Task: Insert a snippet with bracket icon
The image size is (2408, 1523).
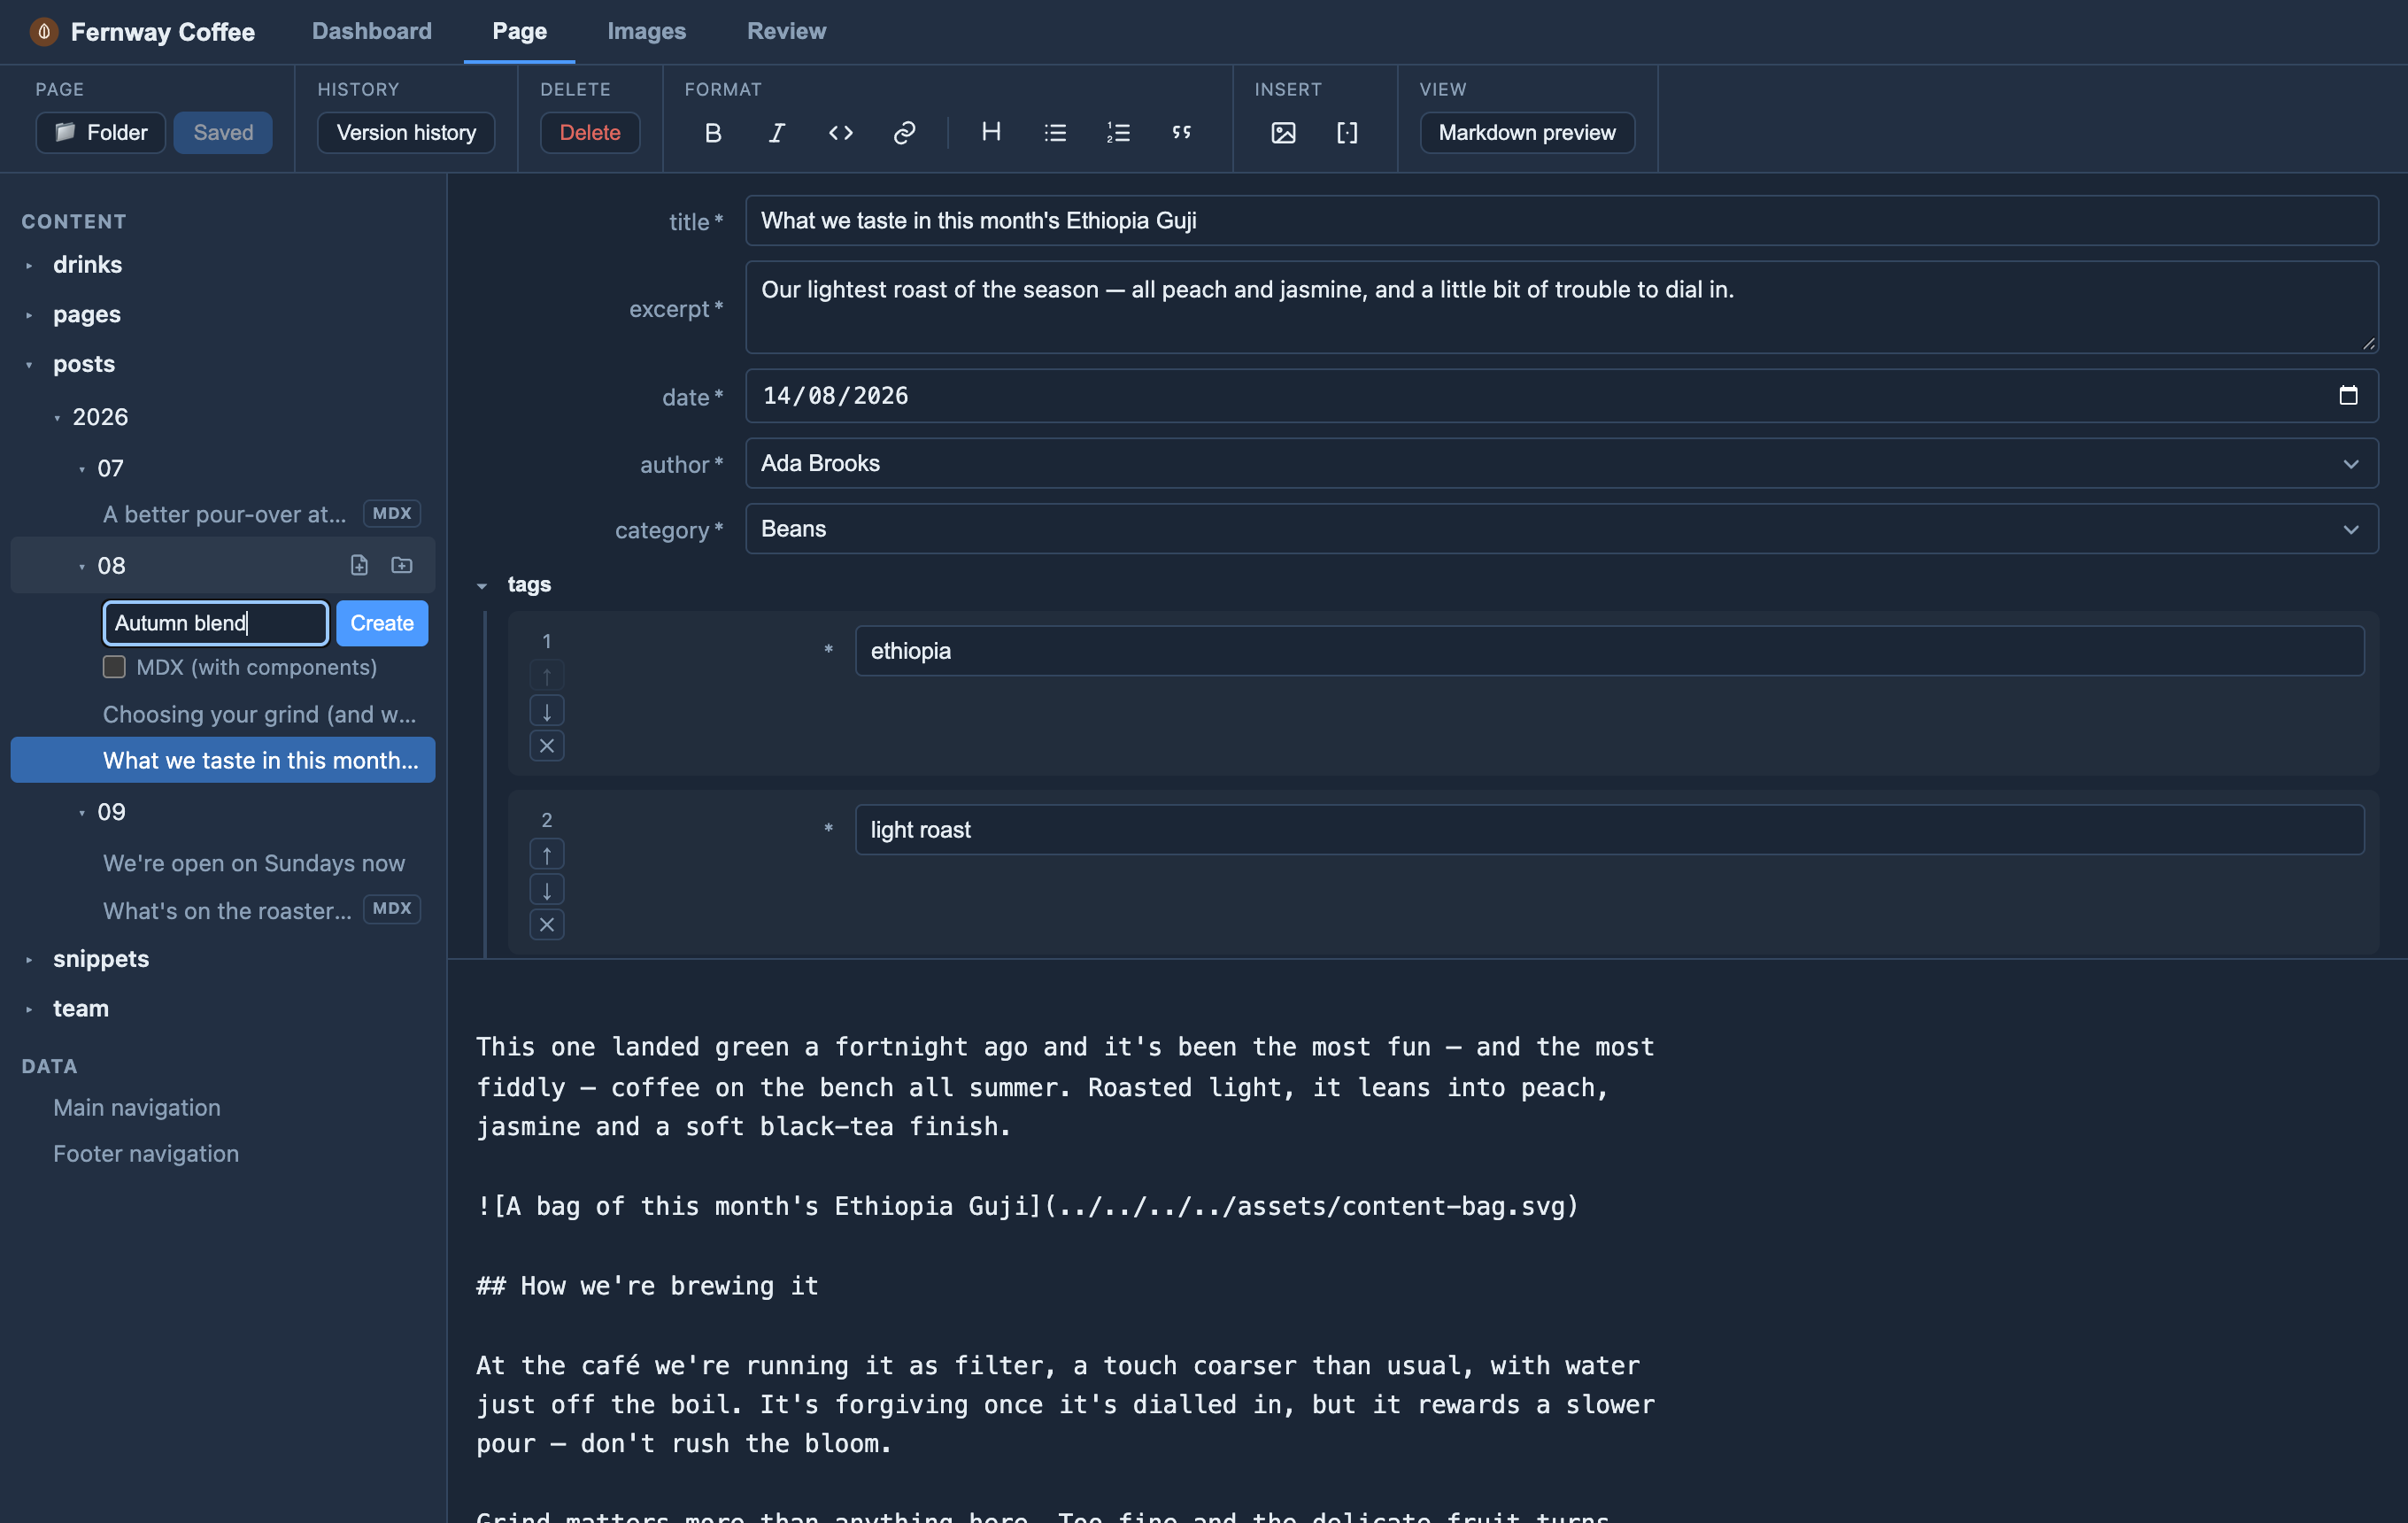Action: (x=1347, y=133)
